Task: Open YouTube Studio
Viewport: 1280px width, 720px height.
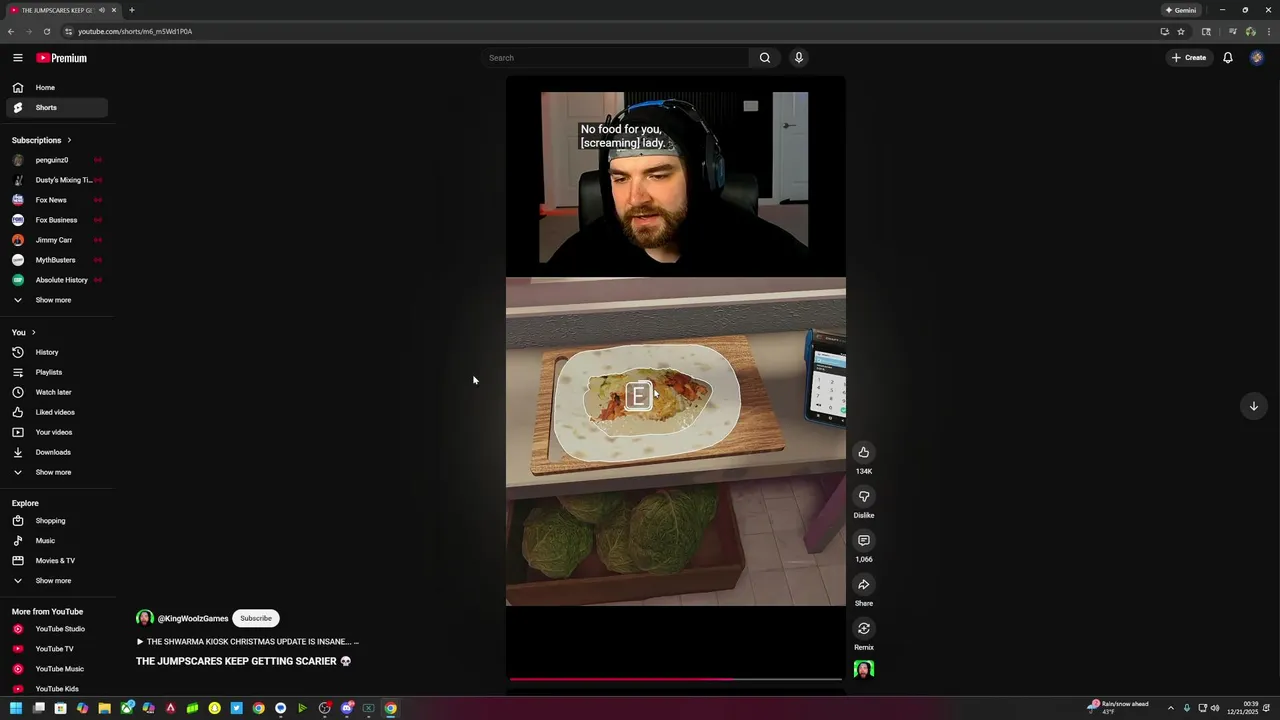Action: point(57,629)
